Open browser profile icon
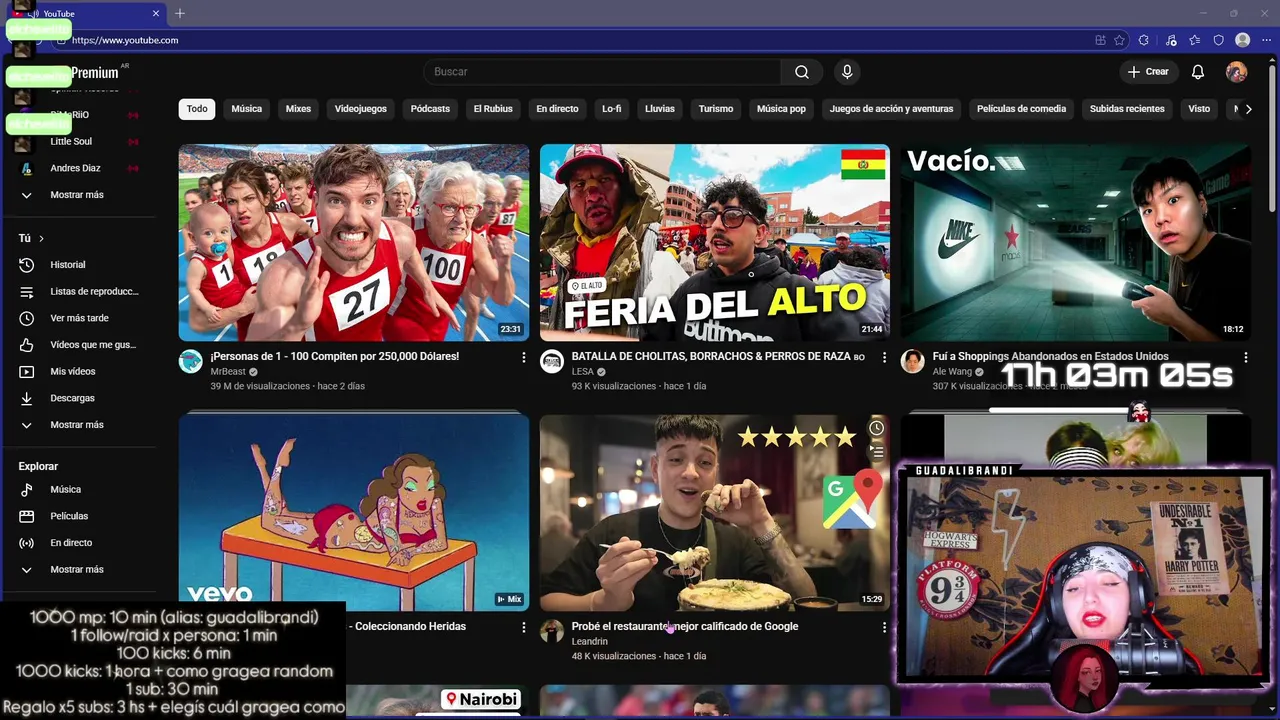 [x=1243, y=40]
